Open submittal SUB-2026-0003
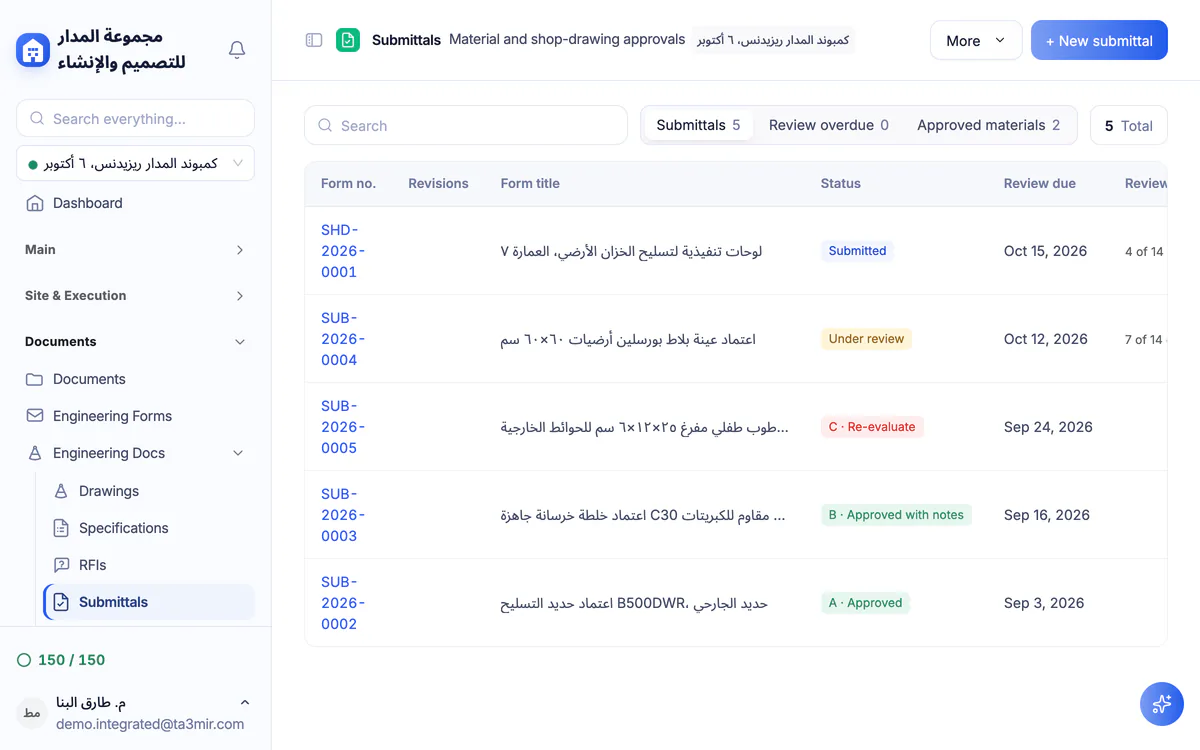The image size is (1200, 750). [343, 515]
